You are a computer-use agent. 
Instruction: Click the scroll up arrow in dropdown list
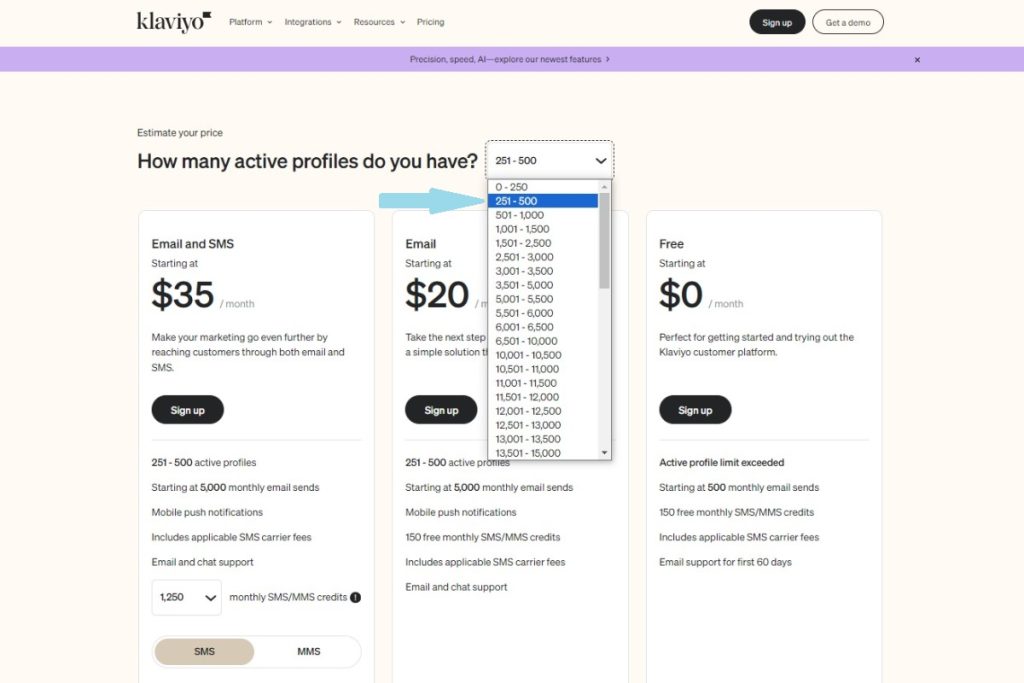tap(604, 187)
